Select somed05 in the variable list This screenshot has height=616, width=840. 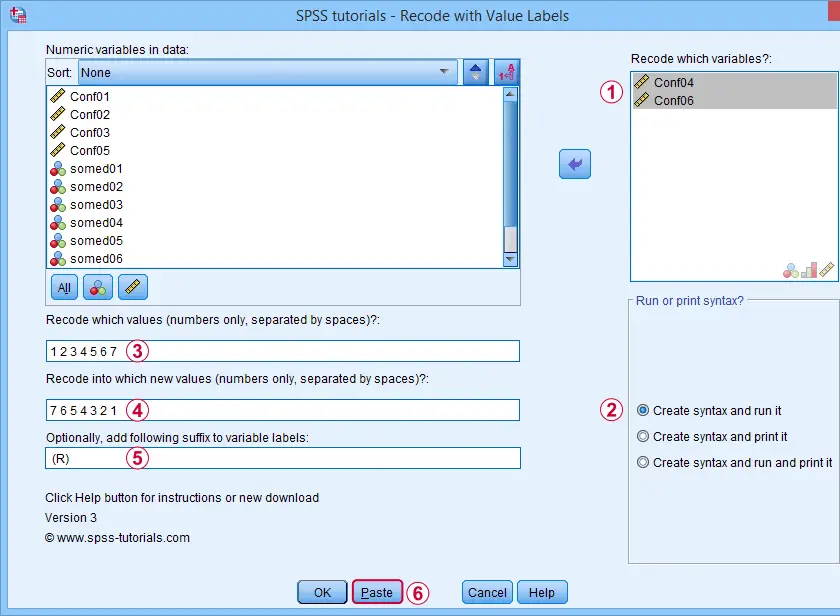tap(275, 241)
